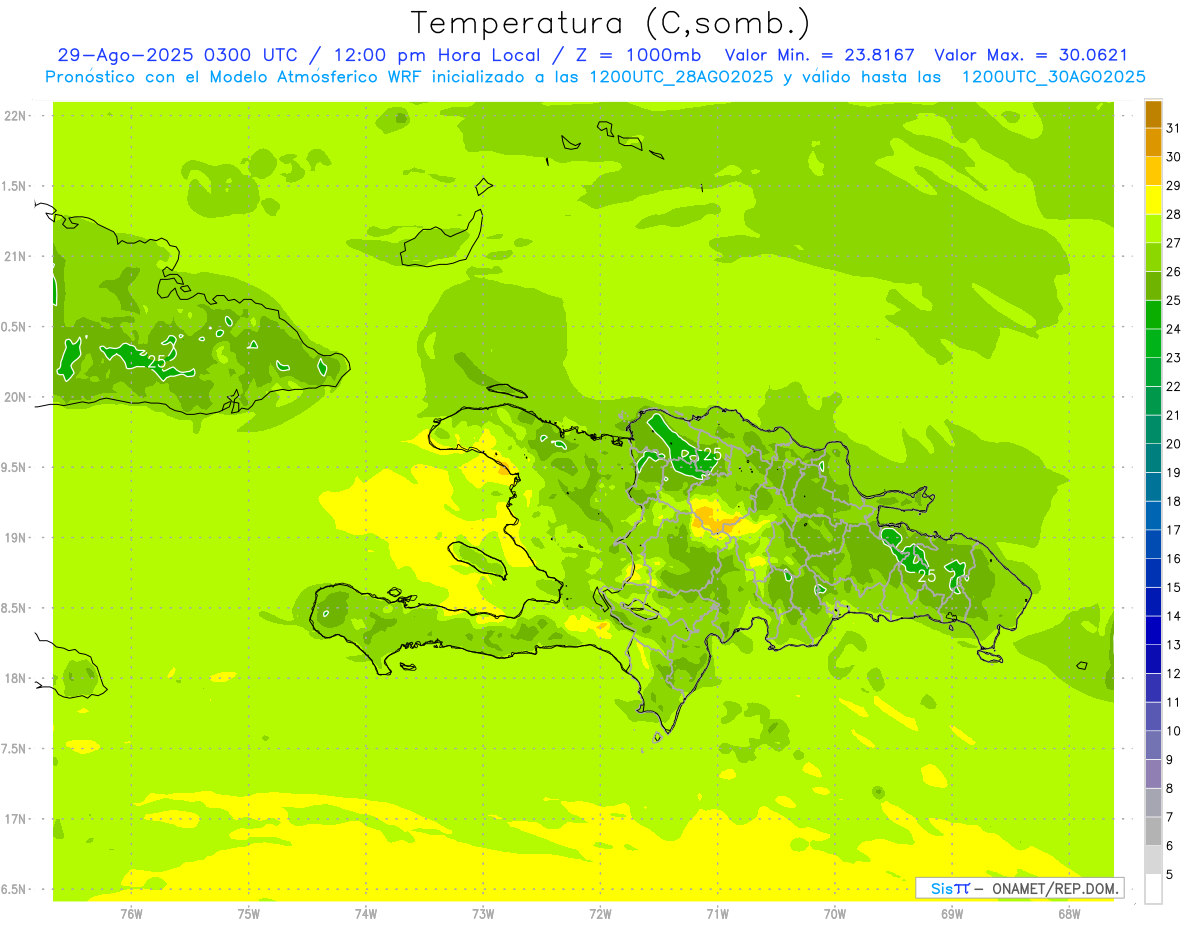Viewport: 1200px width, 927px height.
Task: Click the '25' contour label near 69W
Action: pyautogui.click(x=927, y=576)
